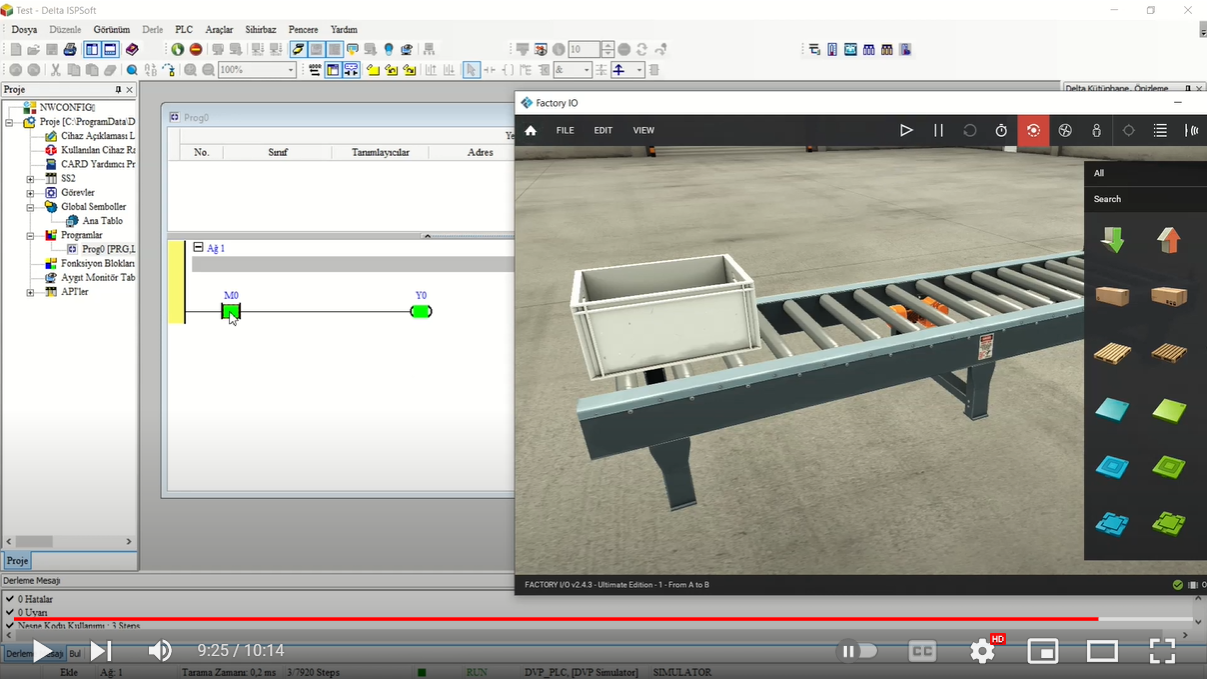This screenshot has height=679, width=1207.
Task: Select NWCONFIG in the project tree
Action: 67,107
